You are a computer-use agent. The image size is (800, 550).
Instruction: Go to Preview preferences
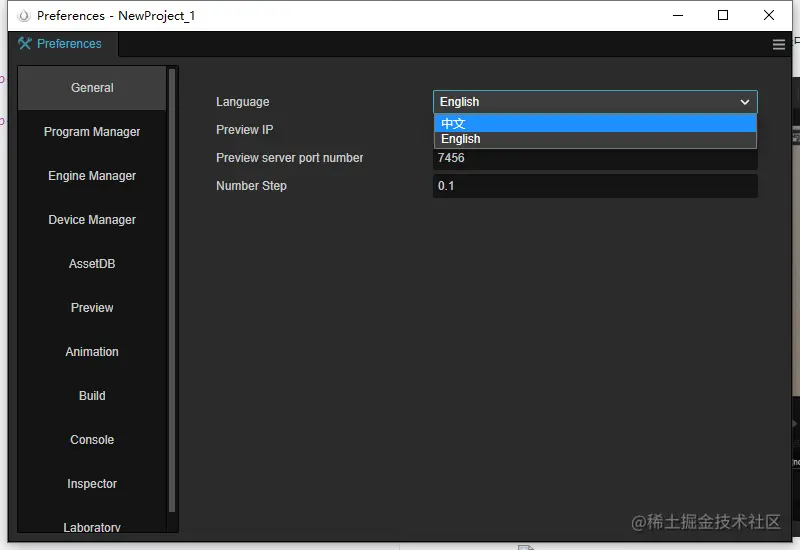[92, 308]
